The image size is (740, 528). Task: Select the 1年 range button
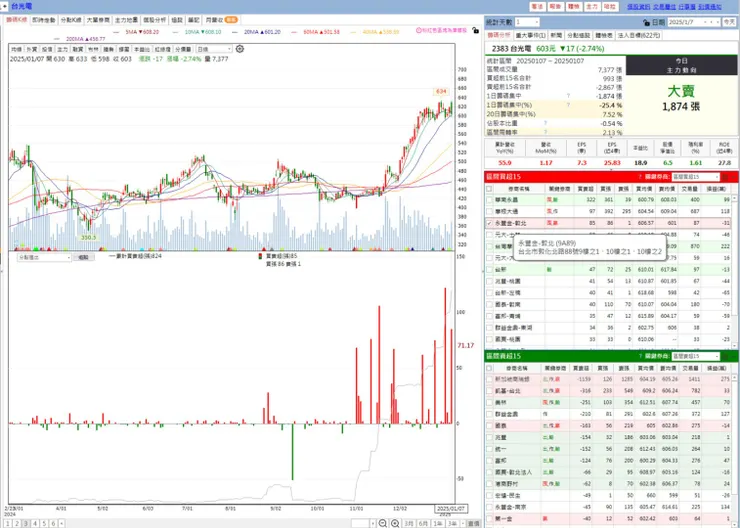437,523
